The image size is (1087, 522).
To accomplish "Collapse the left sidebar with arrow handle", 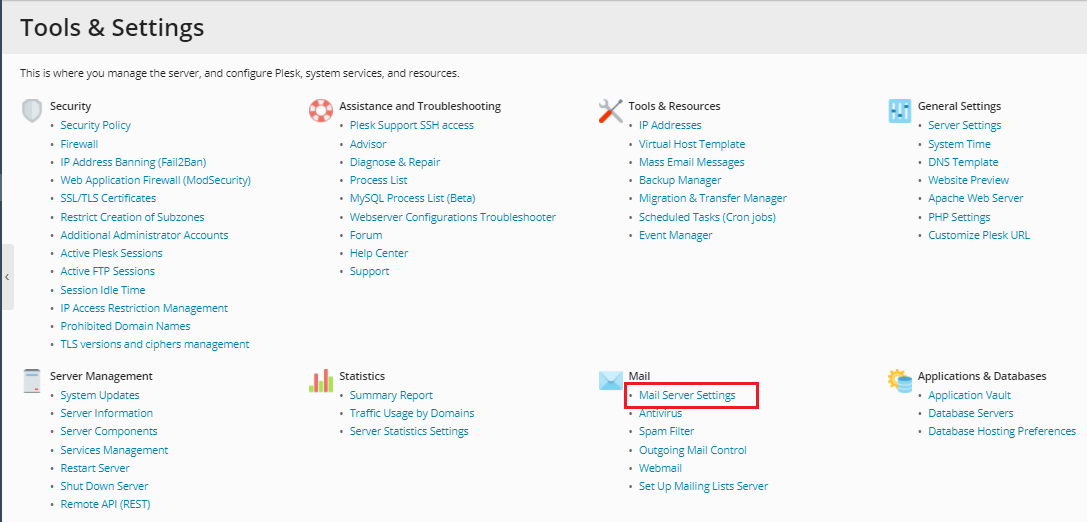I will click(7, 277).
